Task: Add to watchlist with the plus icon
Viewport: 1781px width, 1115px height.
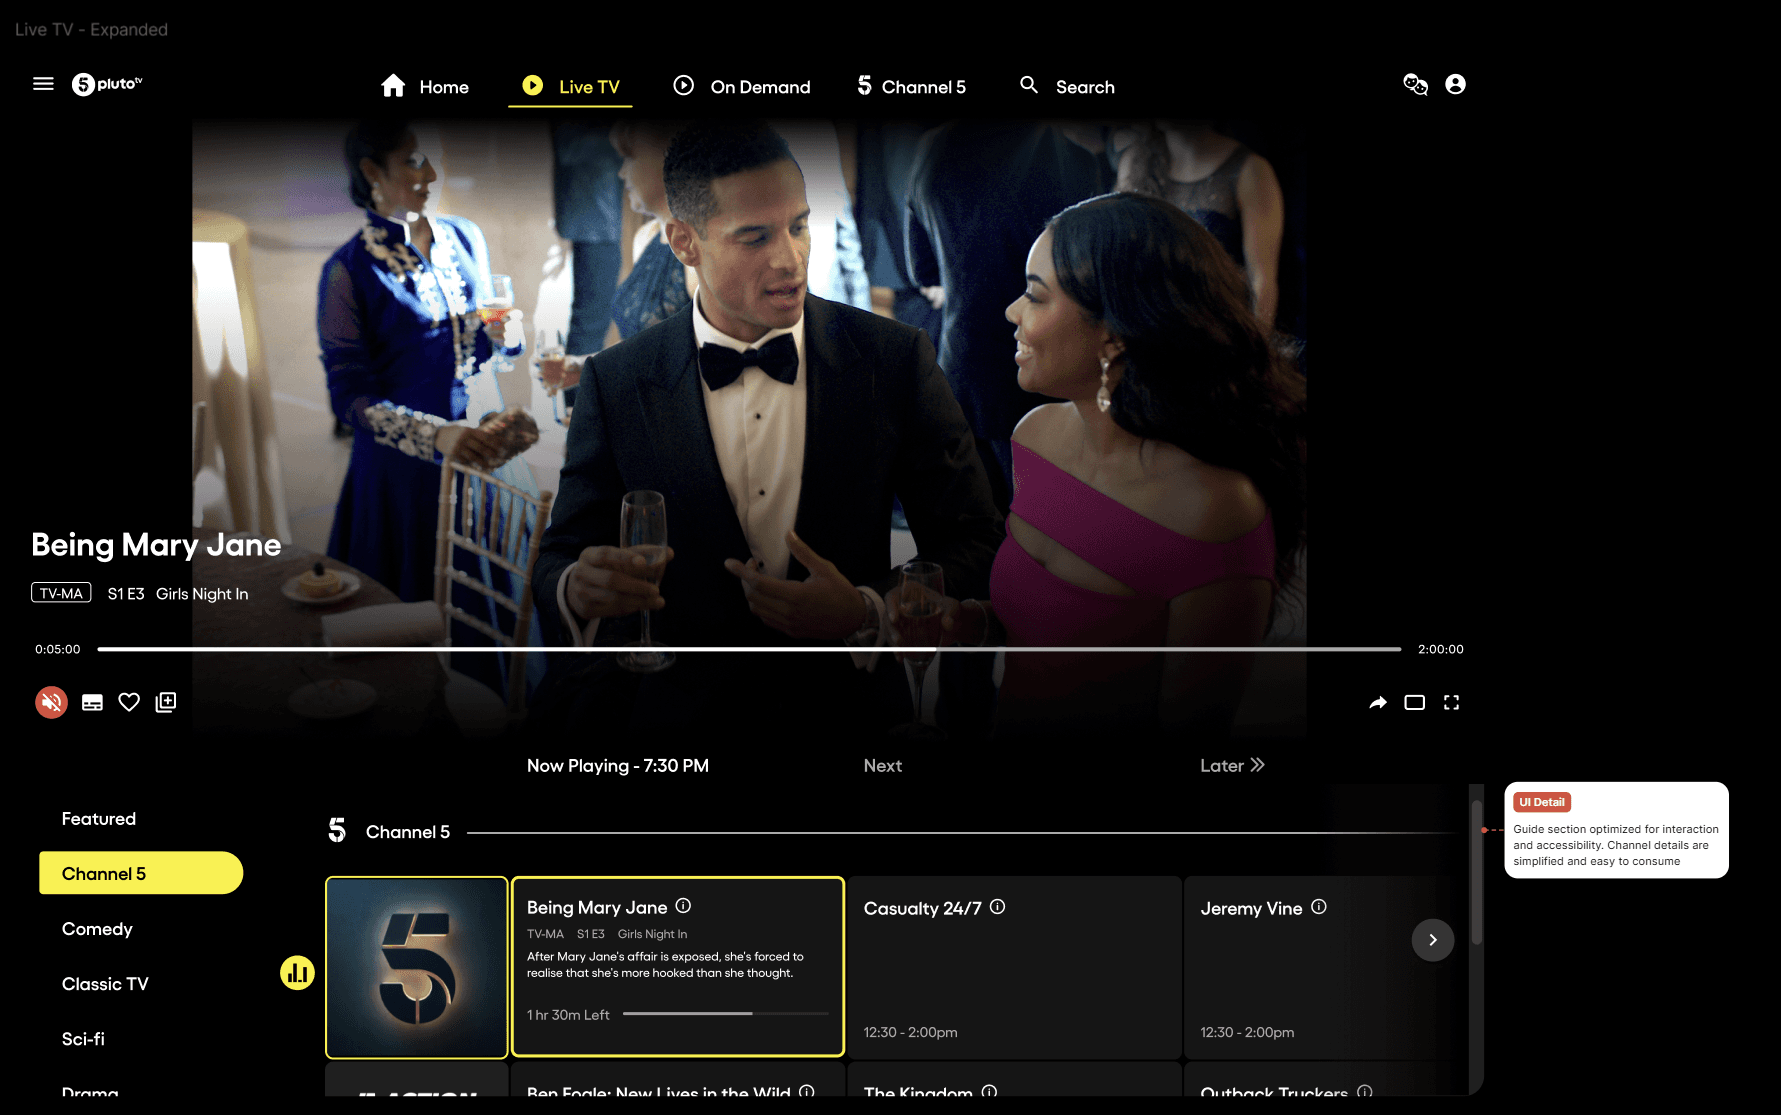Action: 166,703
